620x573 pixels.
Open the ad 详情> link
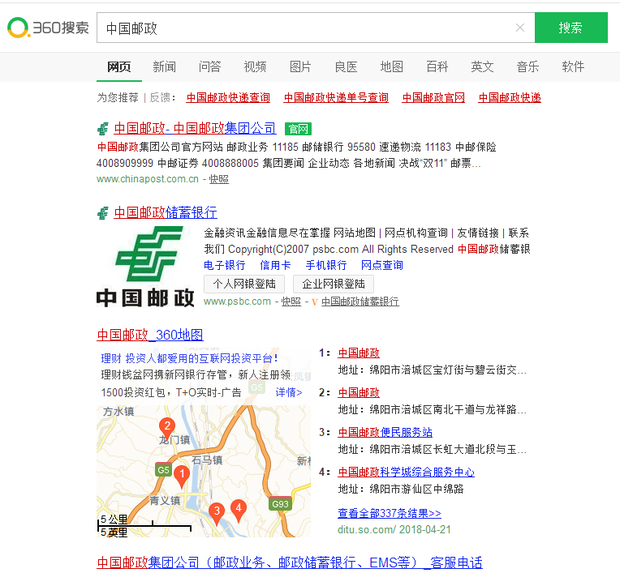pos(289,392)
